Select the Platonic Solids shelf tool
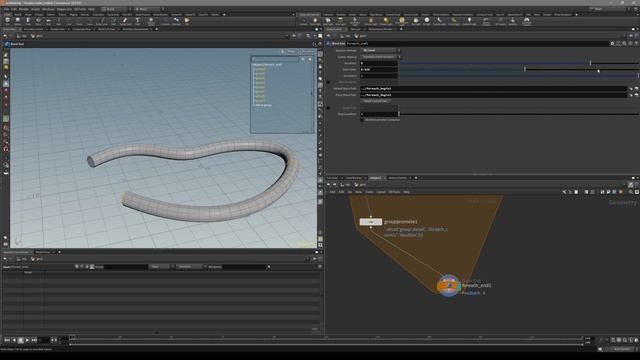640x360 pixels. tap(151, 21)
